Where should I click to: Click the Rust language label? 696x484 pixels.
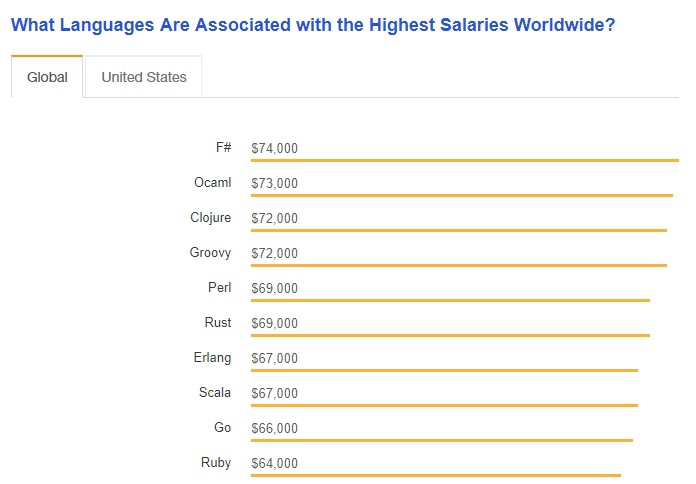click(217, 322)
